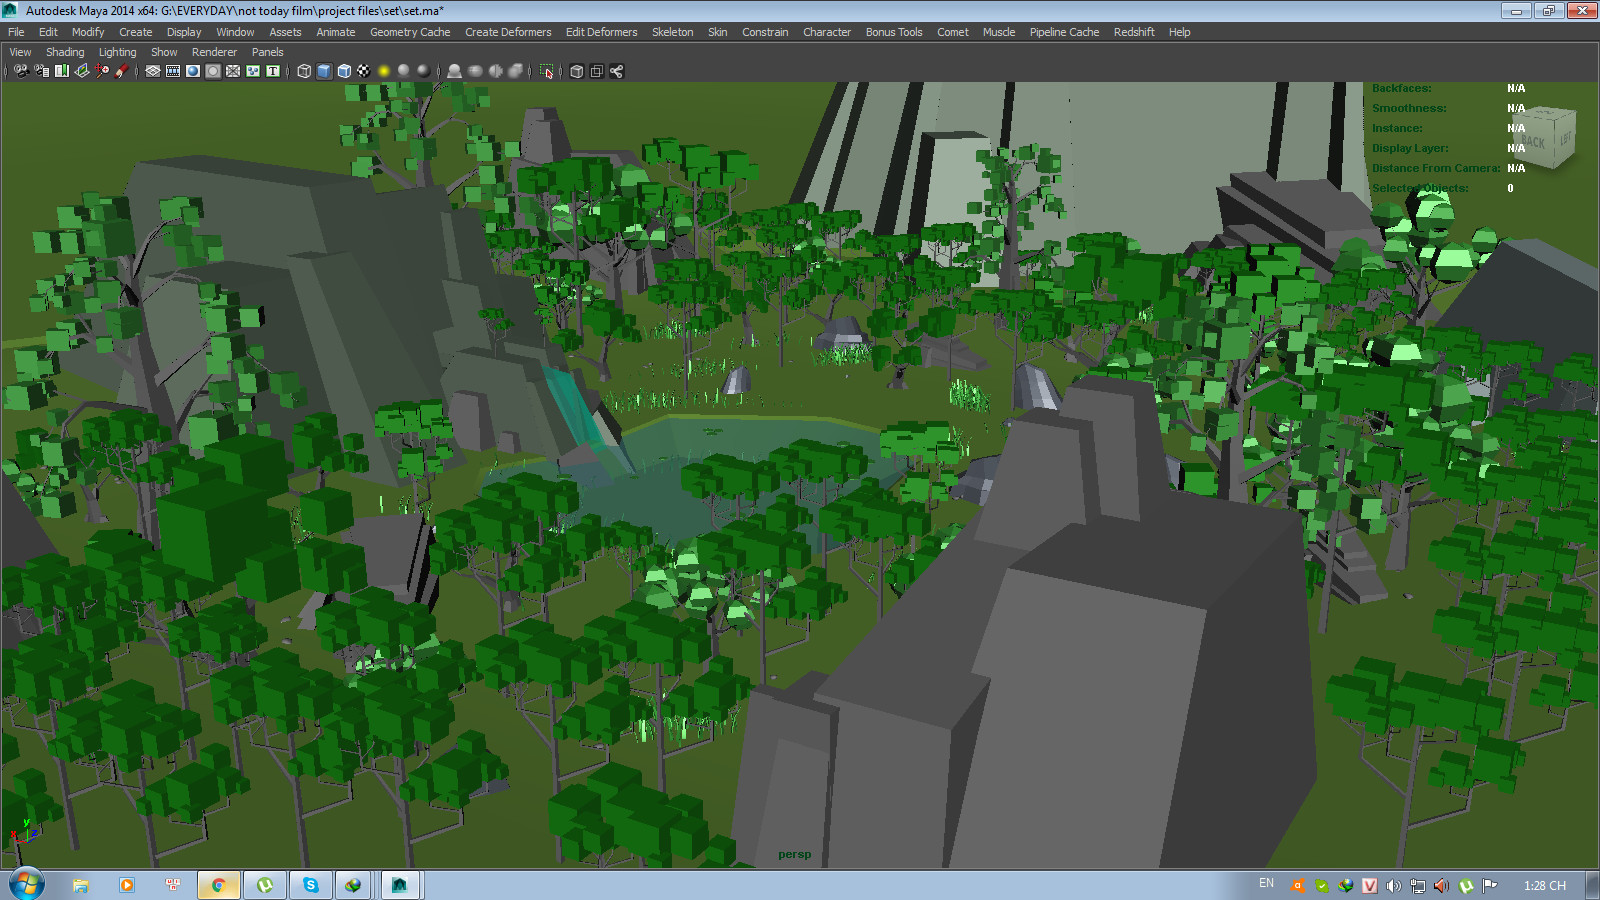The image size is (1600, 900).
Task: Toggle the textured display checker icon
Action: click(x=366, y=71)
